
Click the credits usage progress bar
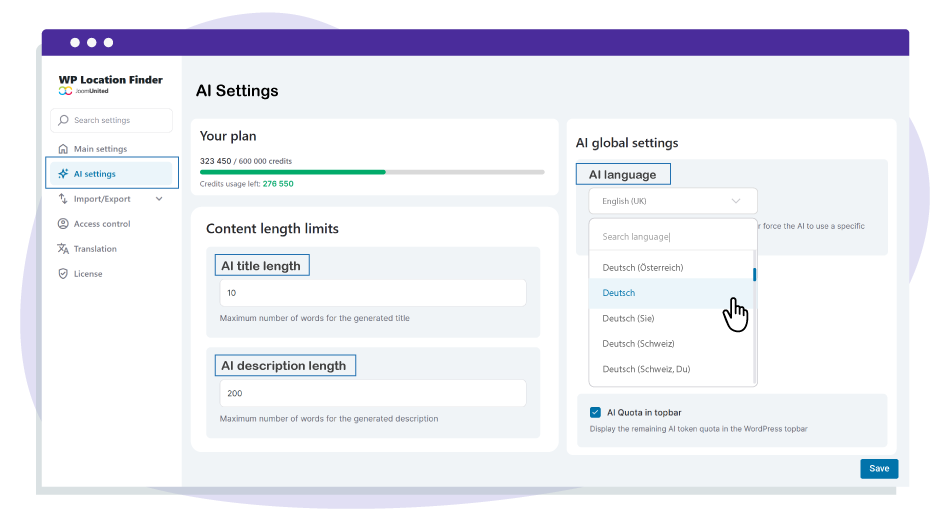pyautogui.click(x=372, y=172)
